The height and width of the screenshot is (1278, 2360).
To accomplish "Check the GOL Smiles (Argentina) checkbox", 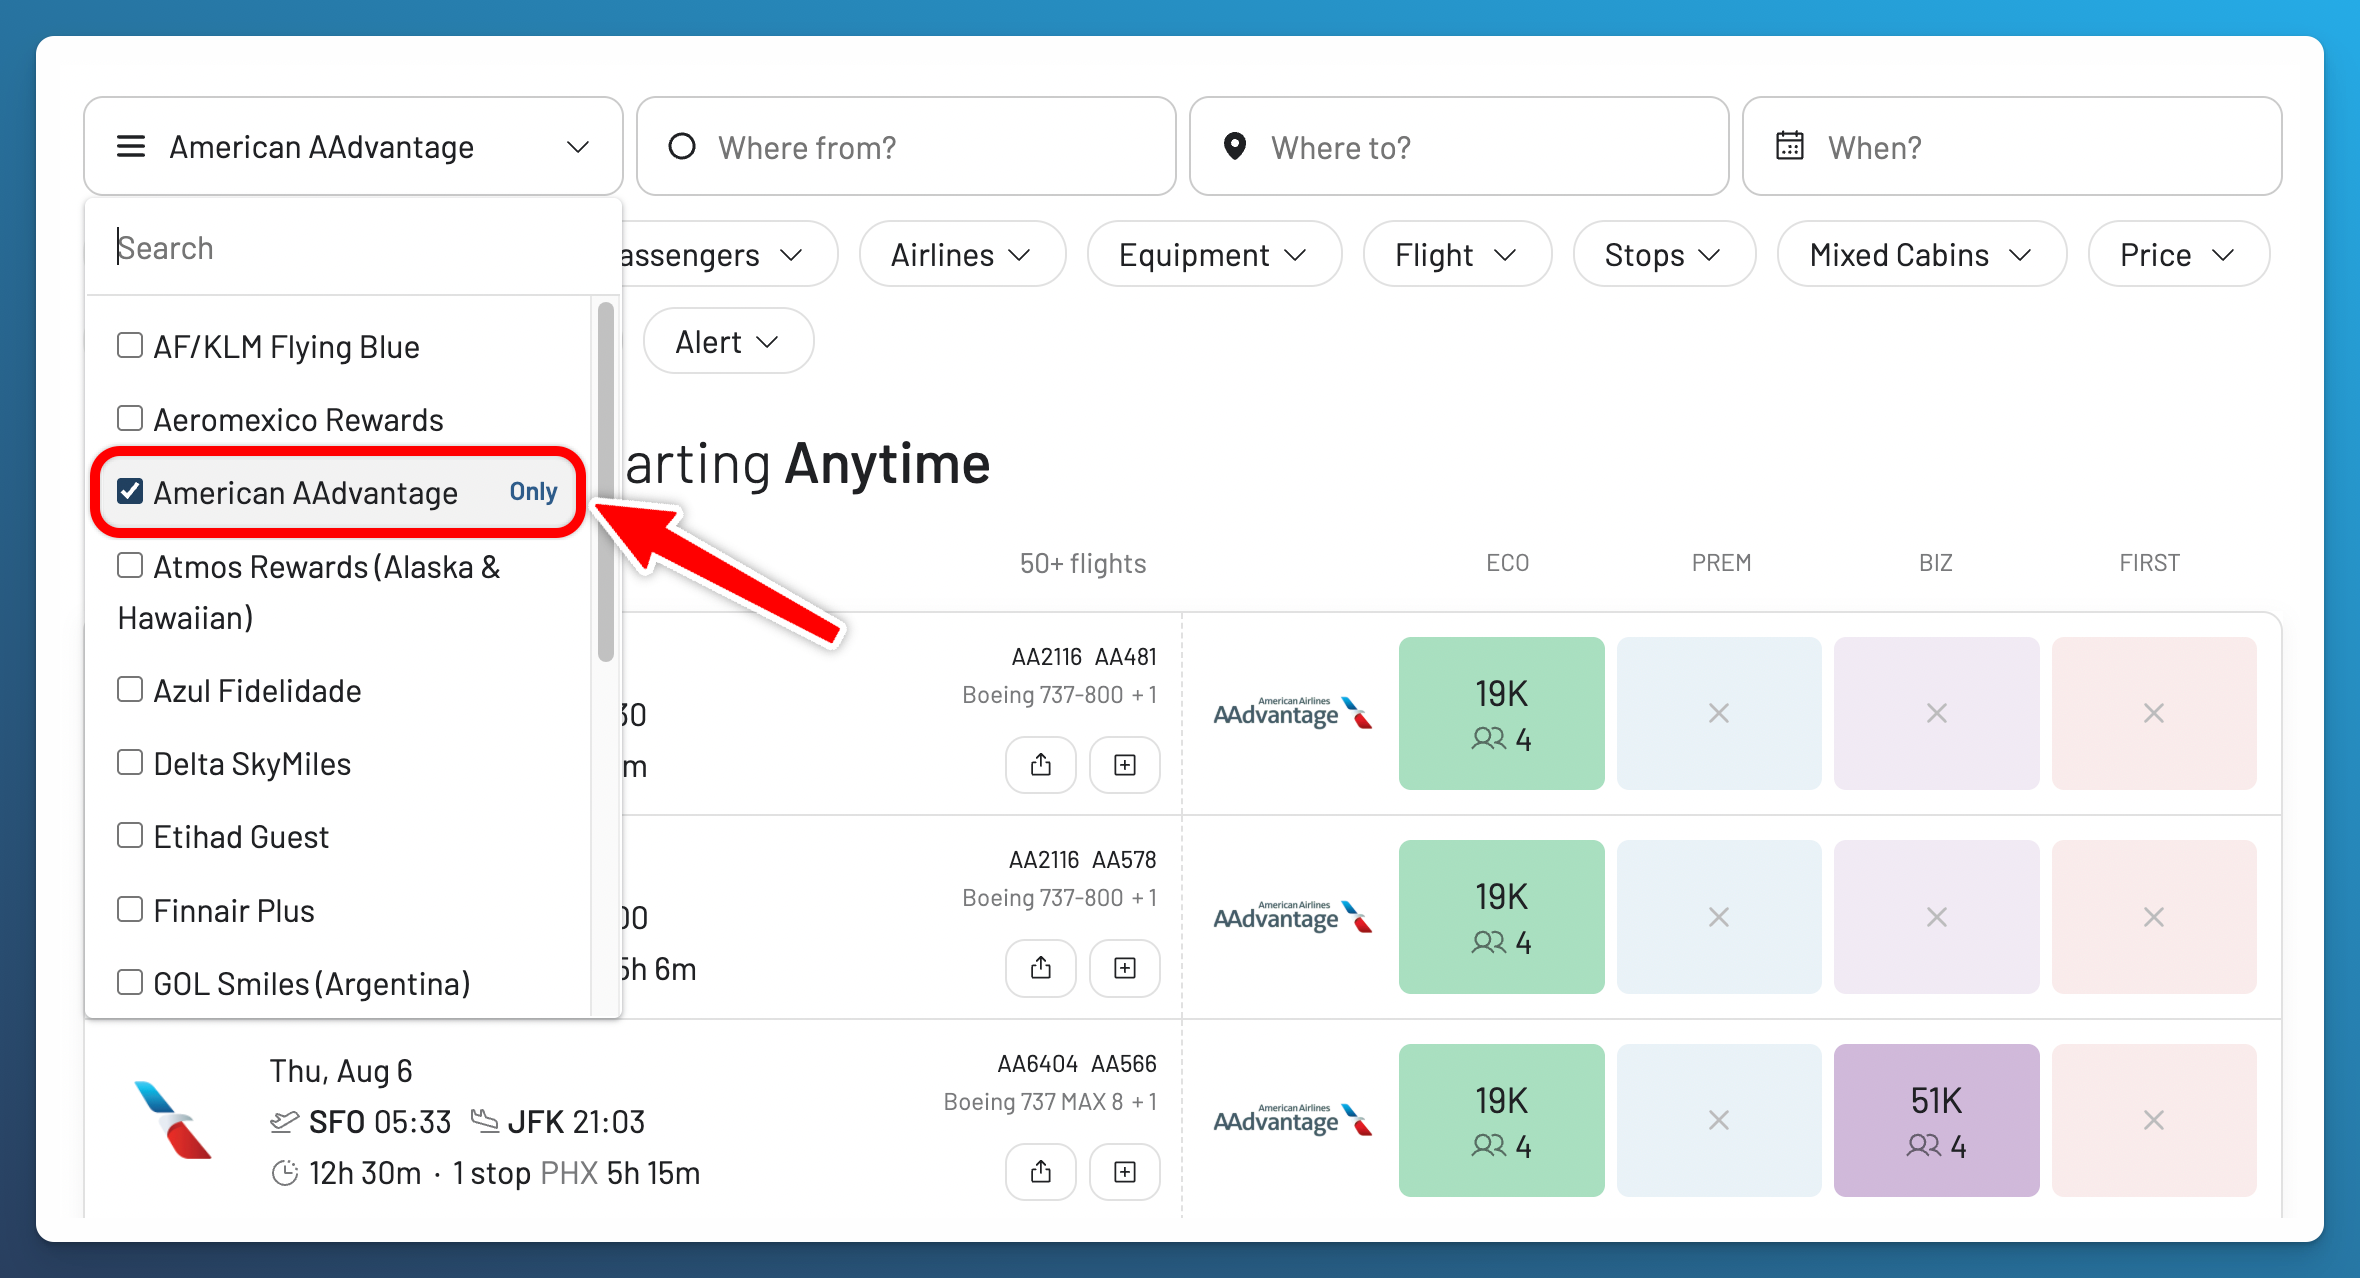I will tap(130, 982).
